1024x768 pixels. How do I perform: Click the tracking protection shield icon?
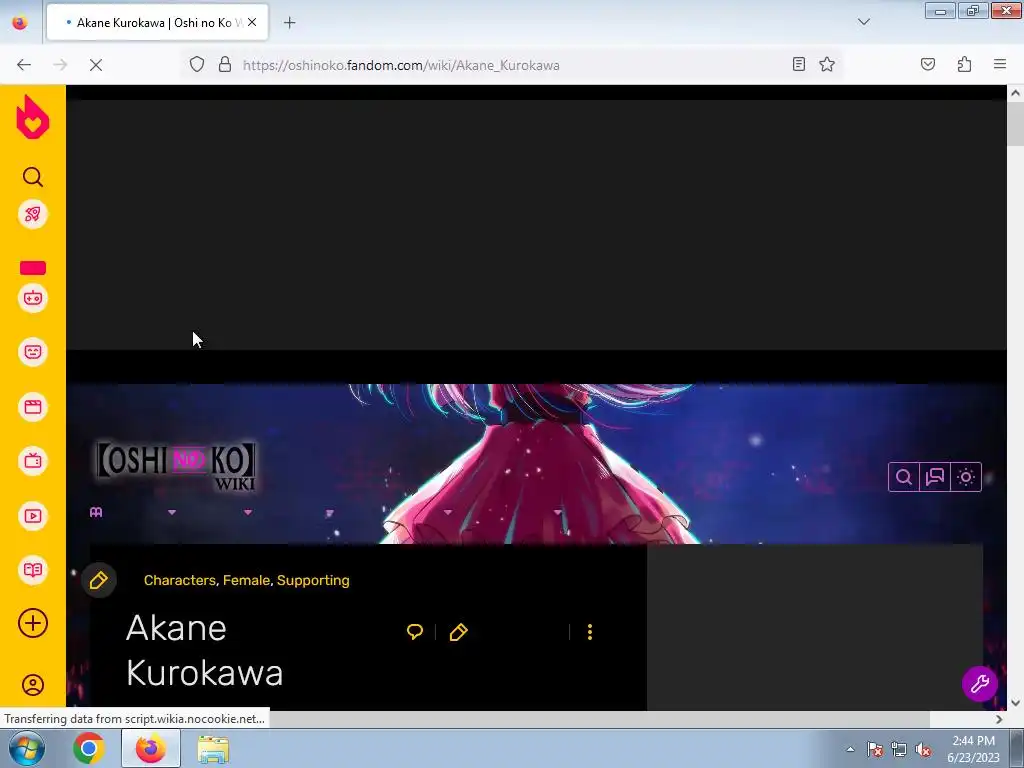pyautogui.click(x=197, y=65)
